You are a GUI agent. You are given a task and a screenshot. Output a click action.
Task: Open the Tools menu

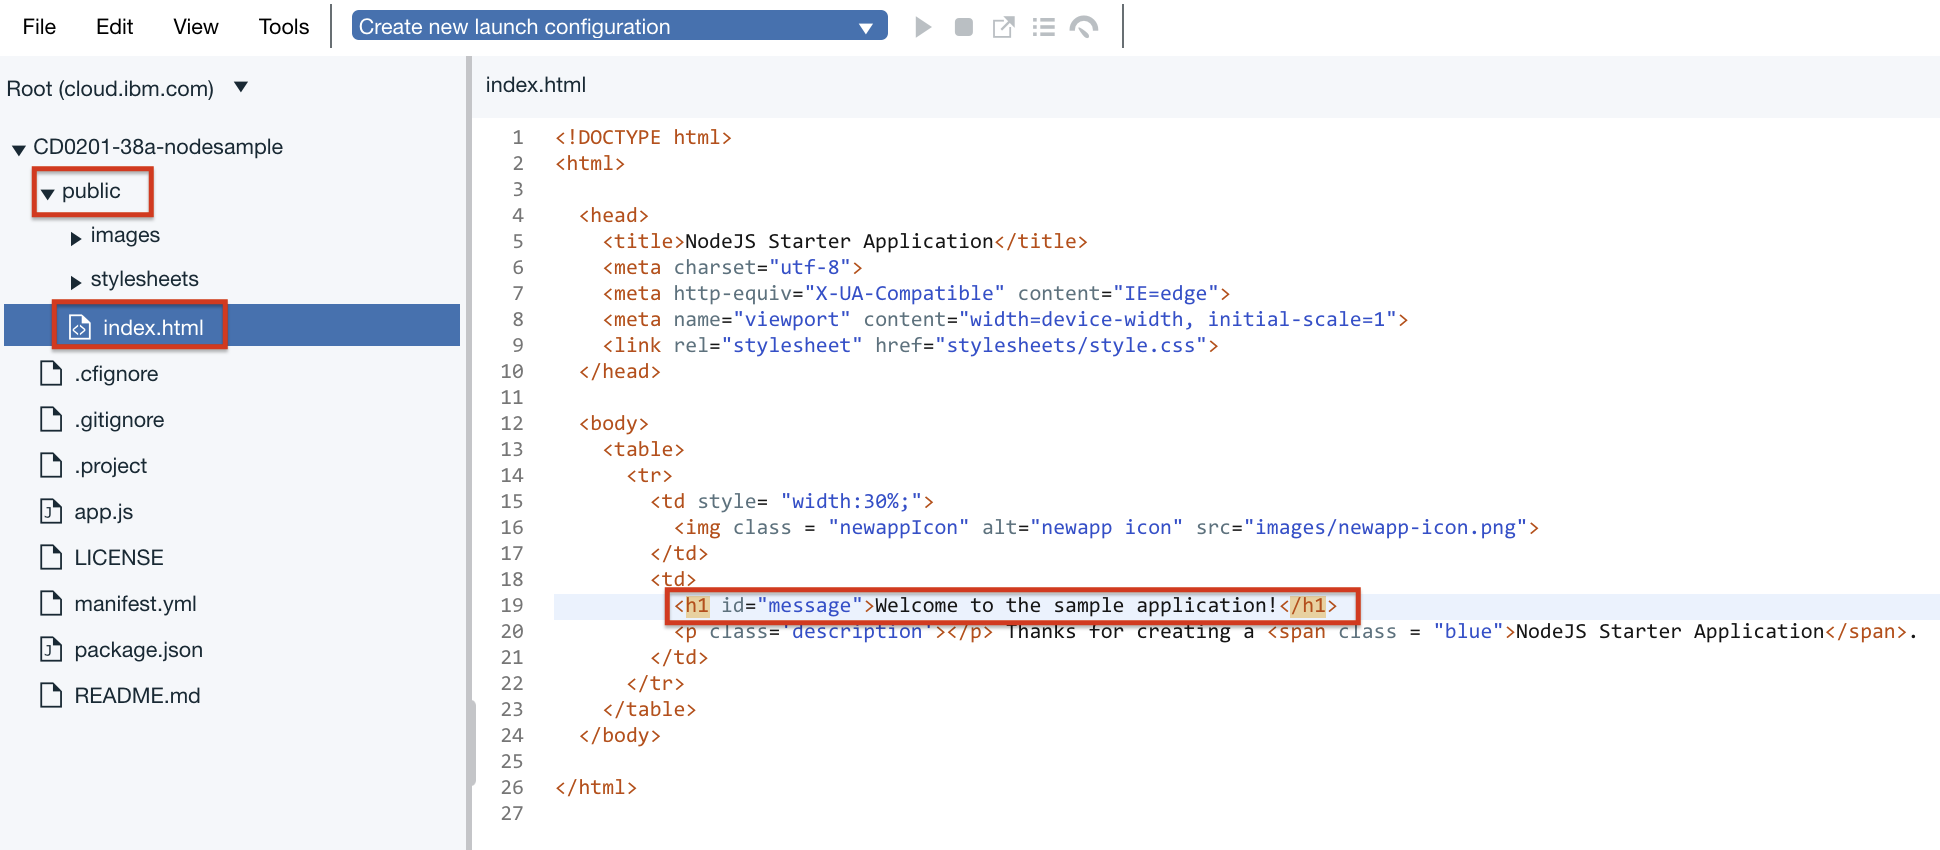click(x=284, y=27)
